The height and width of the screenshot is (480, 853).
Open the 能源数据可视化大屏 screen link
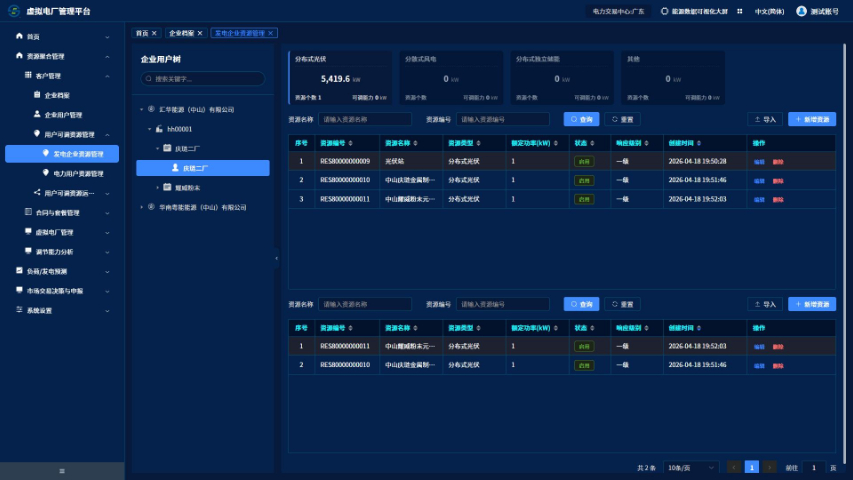pyautogui.click(x=694, y=11)
